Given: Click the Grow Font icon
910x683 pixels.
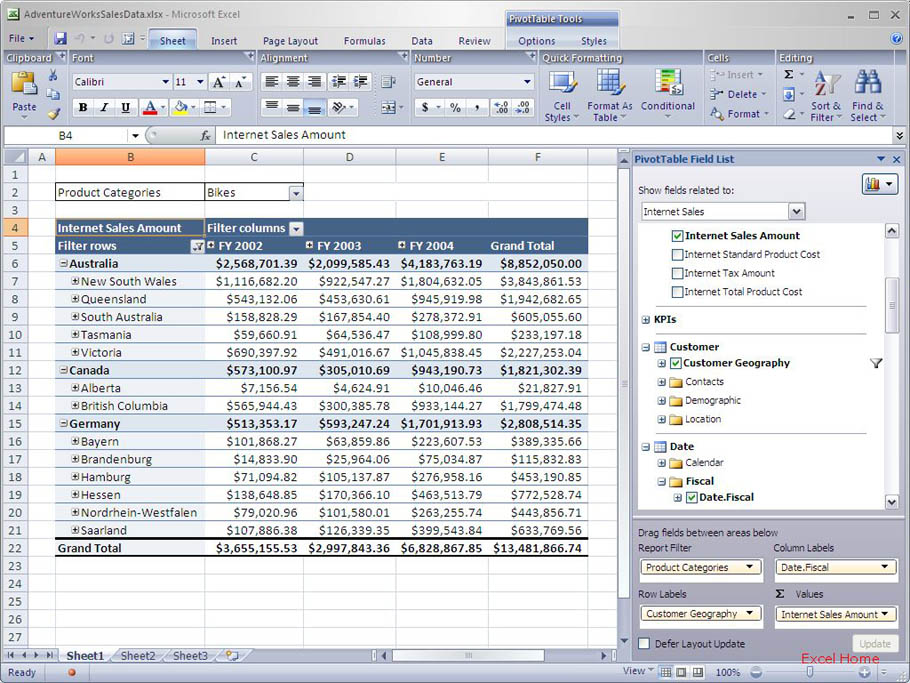Looking at the screenshot, I should click(x=218, y=82).
